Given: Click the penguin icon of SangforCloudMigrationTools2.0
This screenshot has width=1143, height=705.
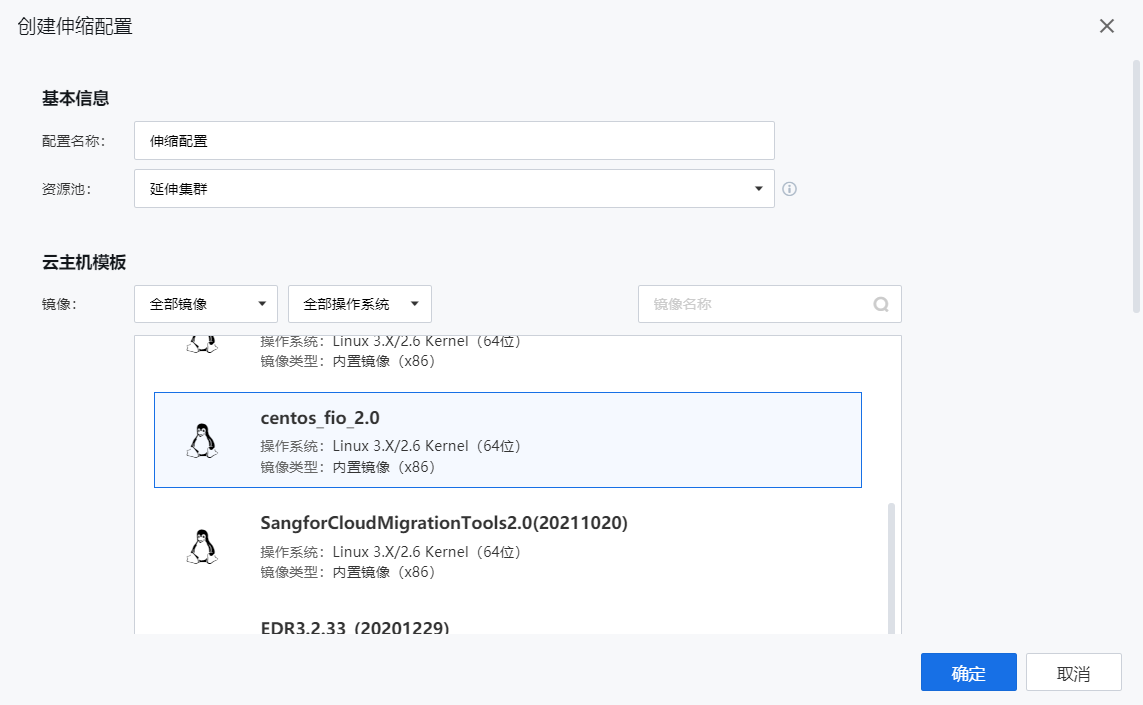Looking at the screenshot, I should click(202, 546).
